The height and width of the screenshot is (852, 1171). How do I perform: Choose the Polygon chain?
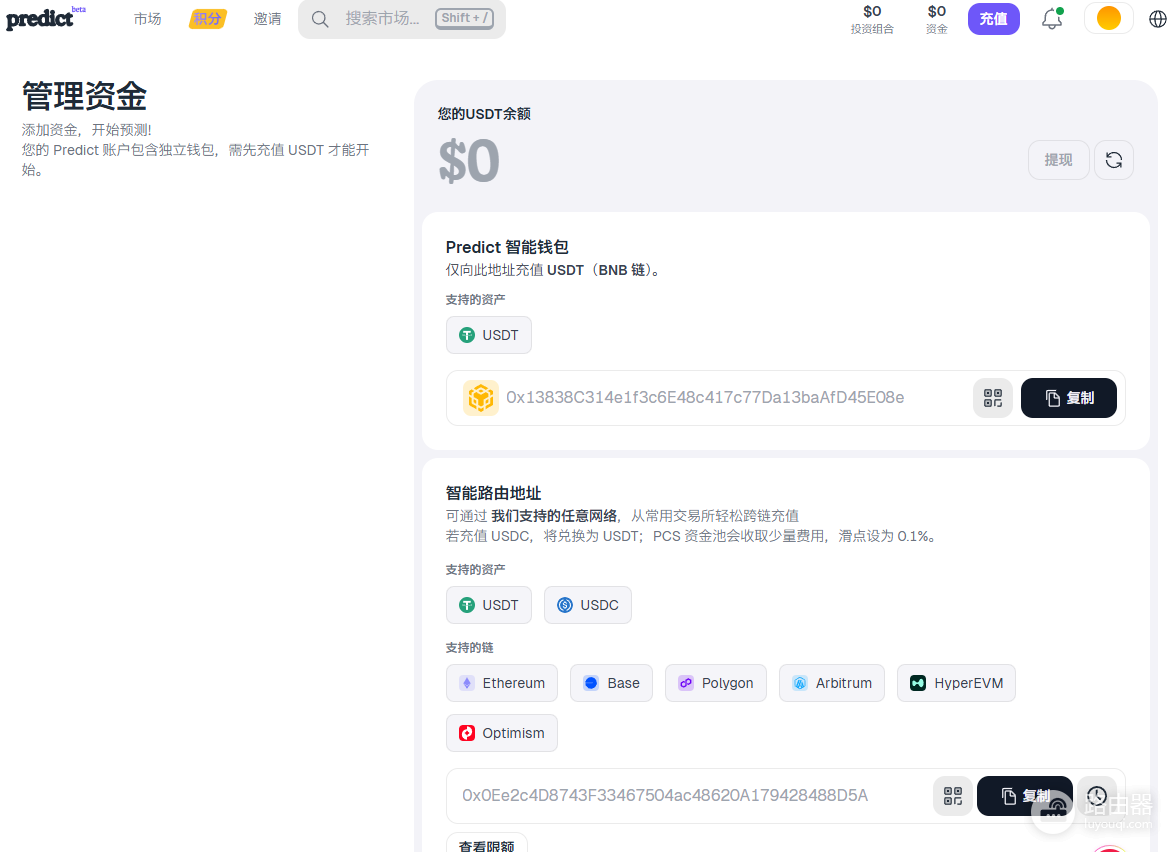click(x=715, y=683)
